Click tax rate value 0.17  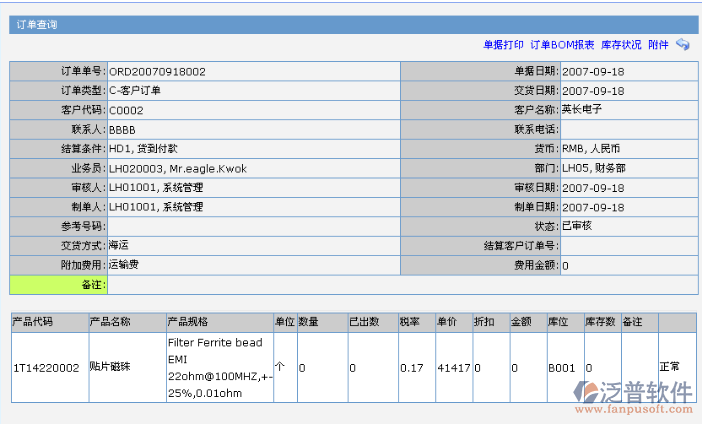(x=412, y=368)
